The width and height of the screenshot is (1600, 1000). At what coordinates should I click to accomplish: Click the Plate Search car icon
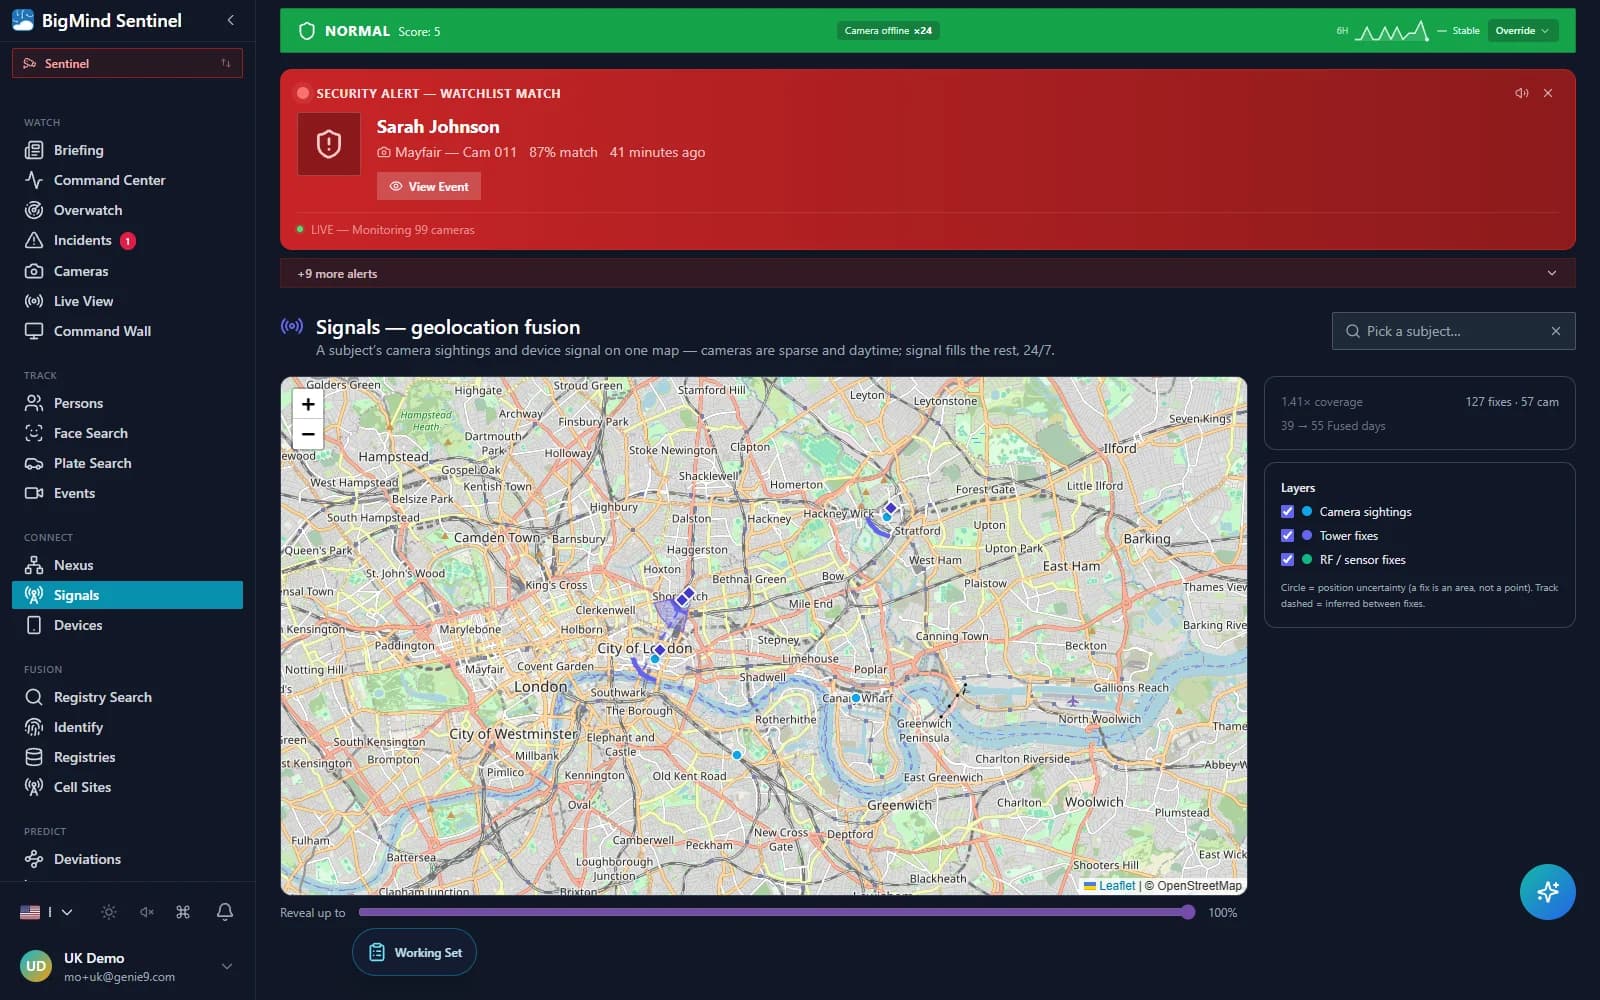click(34, 463)
